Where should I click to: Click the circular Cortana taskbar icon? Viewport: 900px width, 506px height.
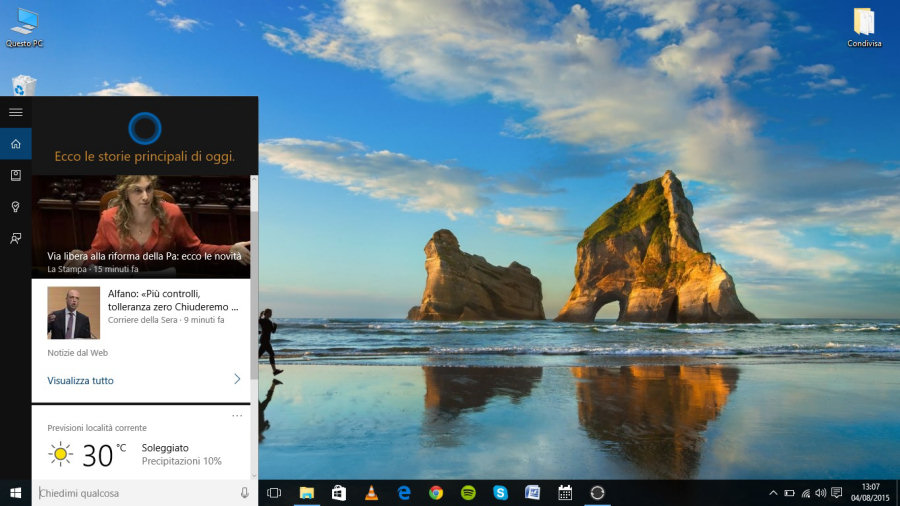click(597, 493)
